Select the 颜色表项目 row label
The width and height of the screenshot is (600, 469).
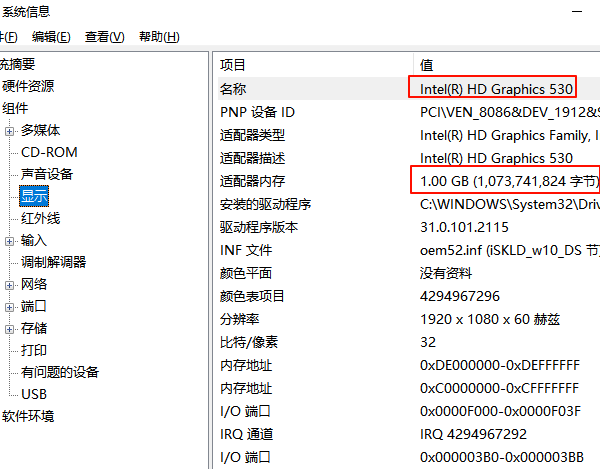point(252,296)
